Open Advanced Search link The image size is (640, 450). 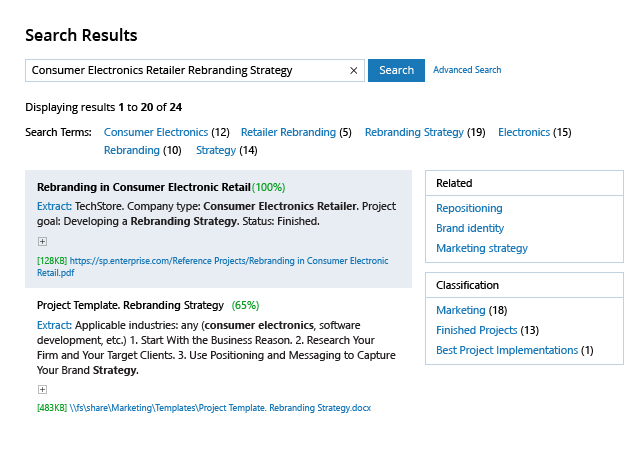click(467, 70)
